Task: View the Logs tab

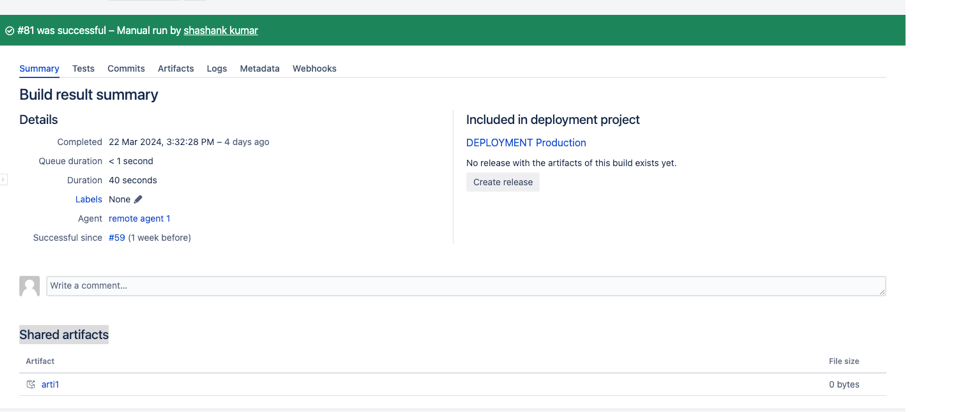Action: pos(217,69)
